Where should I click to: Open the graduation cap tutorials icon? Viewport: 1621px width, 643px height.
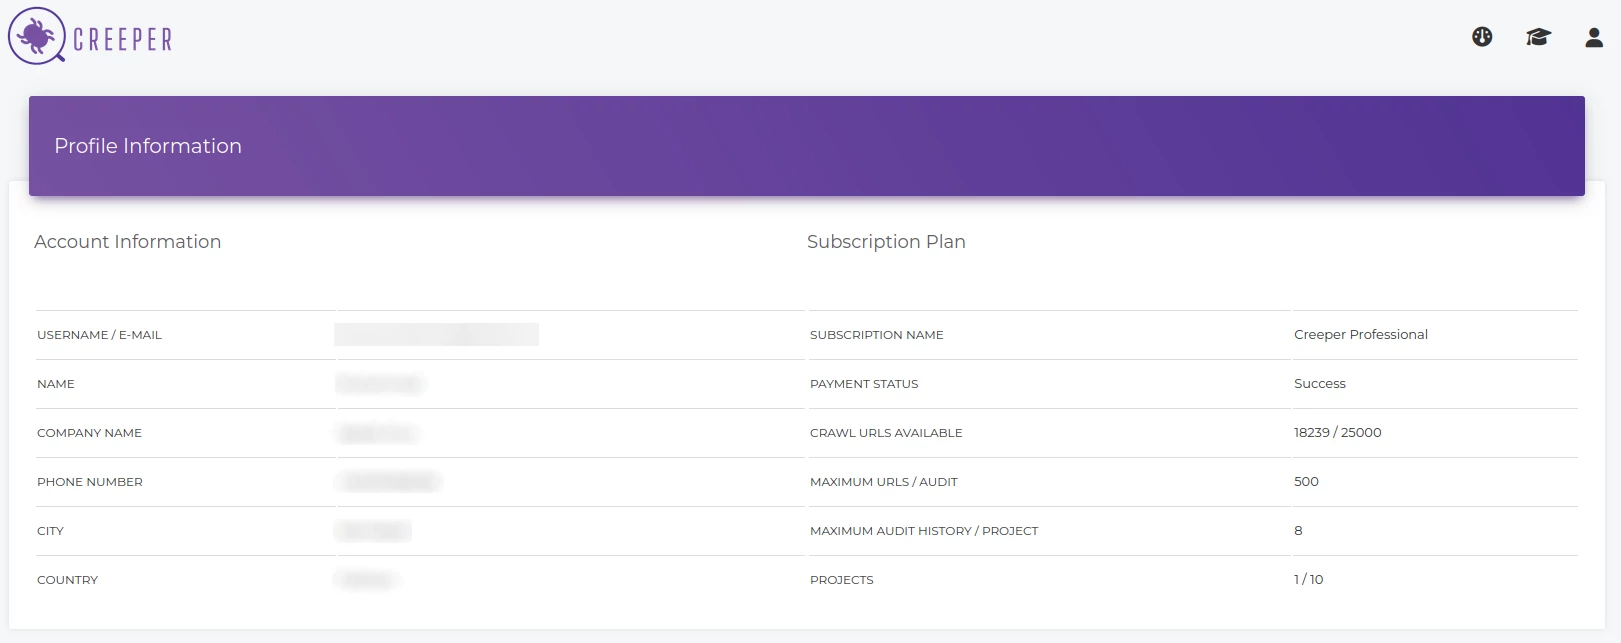[1538, 37]
